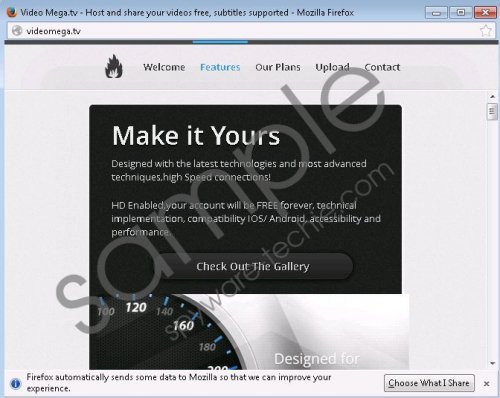Click the blue info icon in notification bar
Screen dimensions: 500x398
pos(15,383)
